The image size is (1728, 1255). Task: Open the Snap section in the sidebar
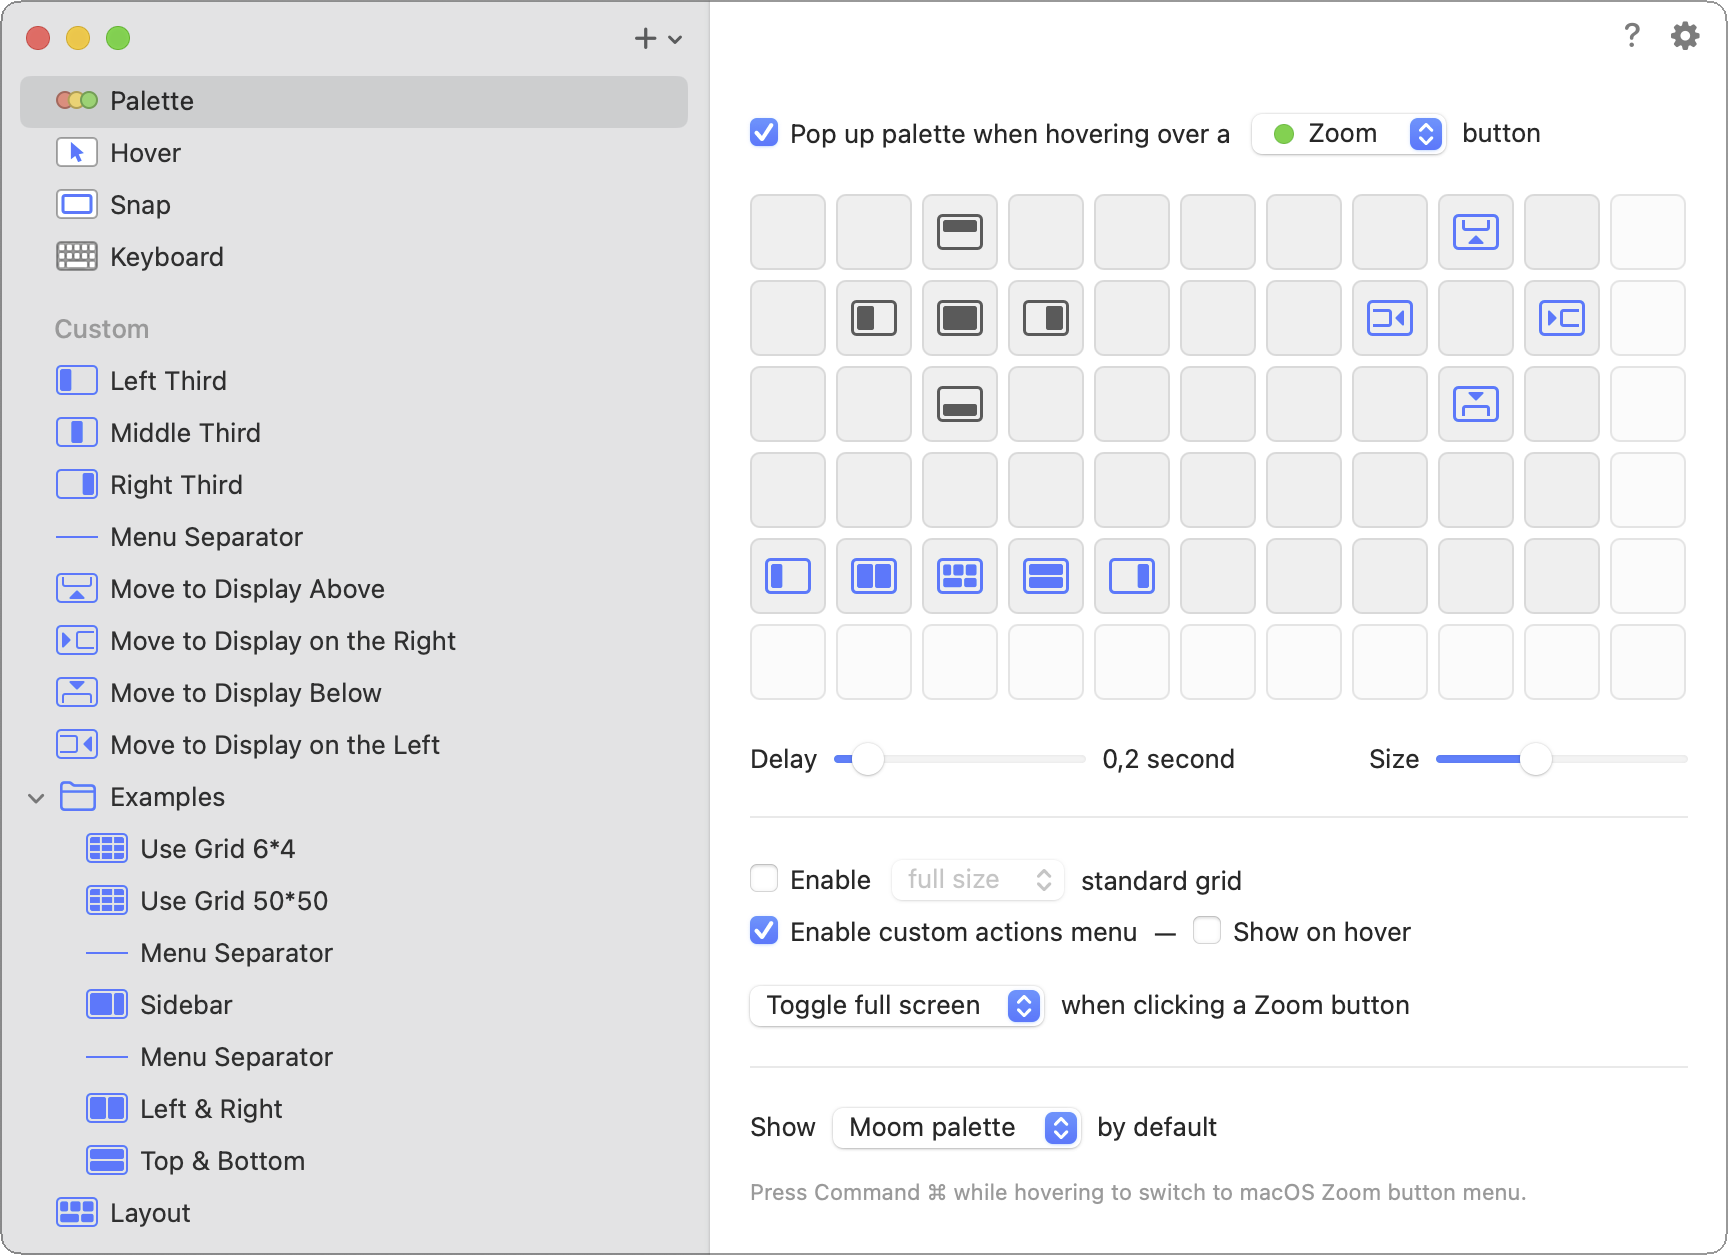click(x=140, y=205)
